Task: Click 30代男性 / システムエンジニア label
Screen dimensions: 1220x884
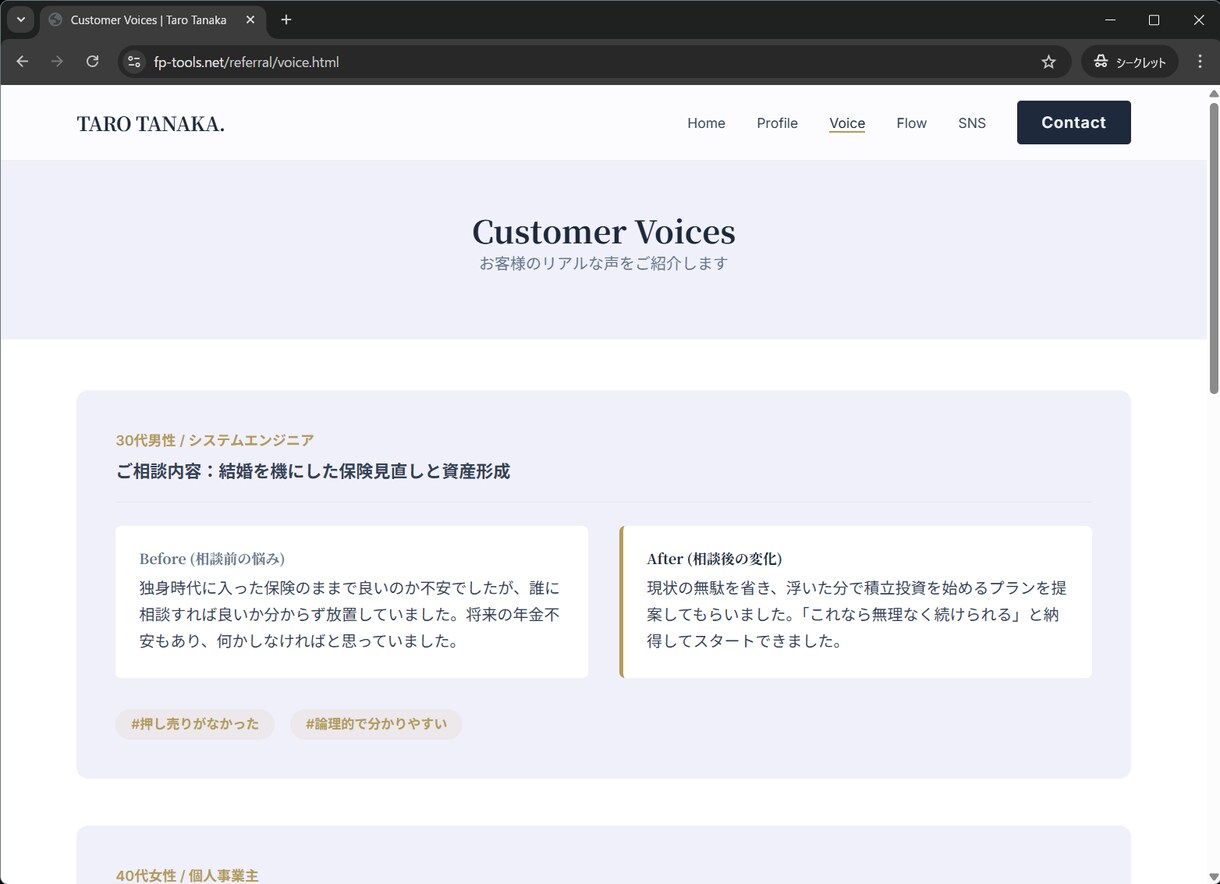Action: coord(215,440)
